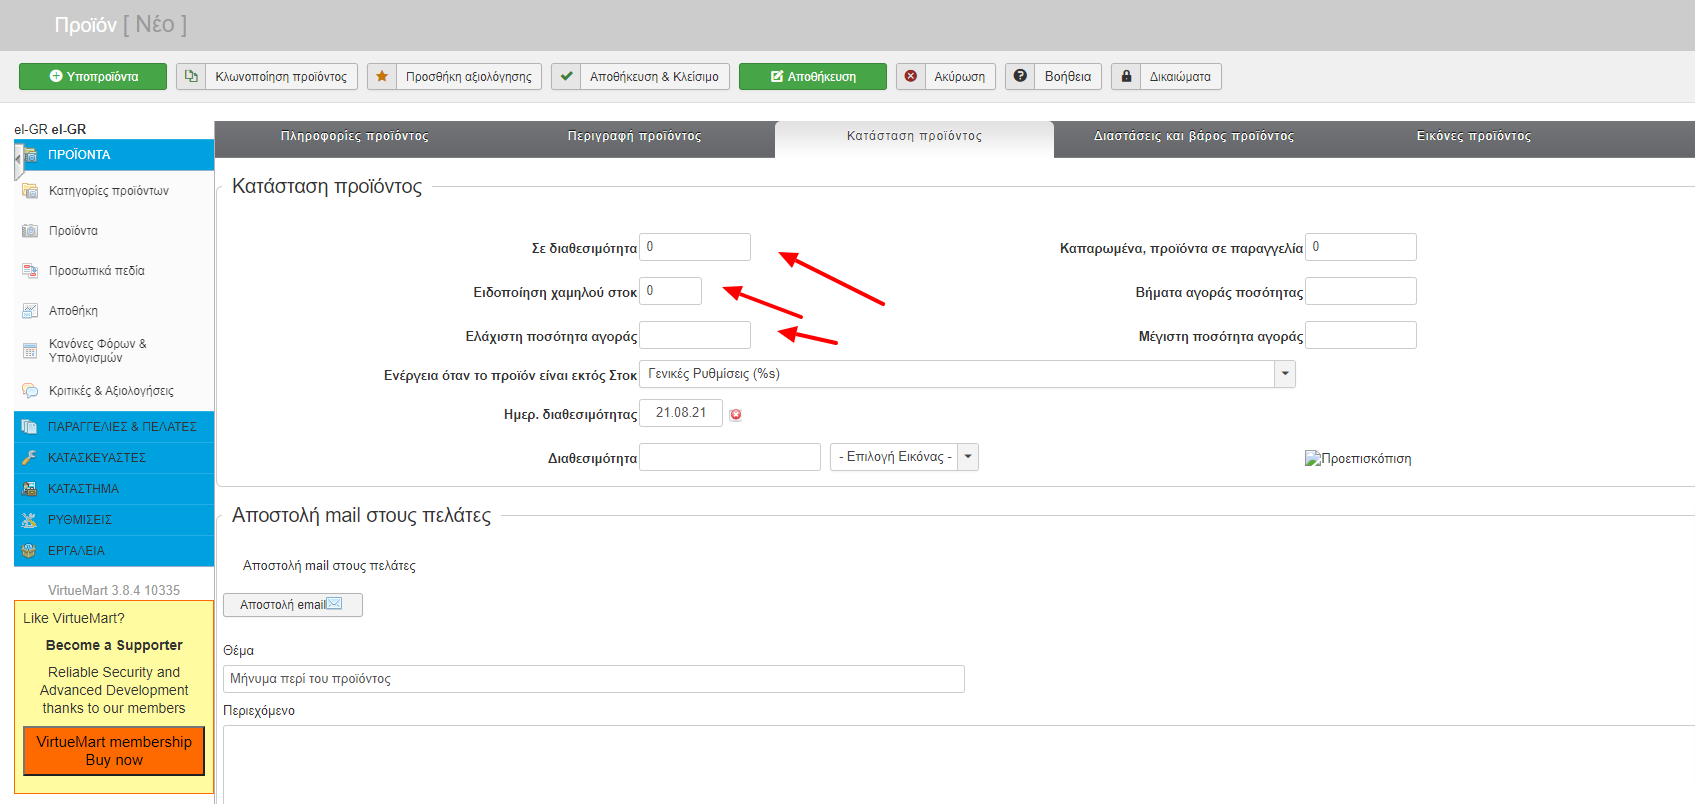Click the green Αποθήκευση button
Image resolution: width=1695 pixels, height=804 pixels.
[x=813, y=77]
